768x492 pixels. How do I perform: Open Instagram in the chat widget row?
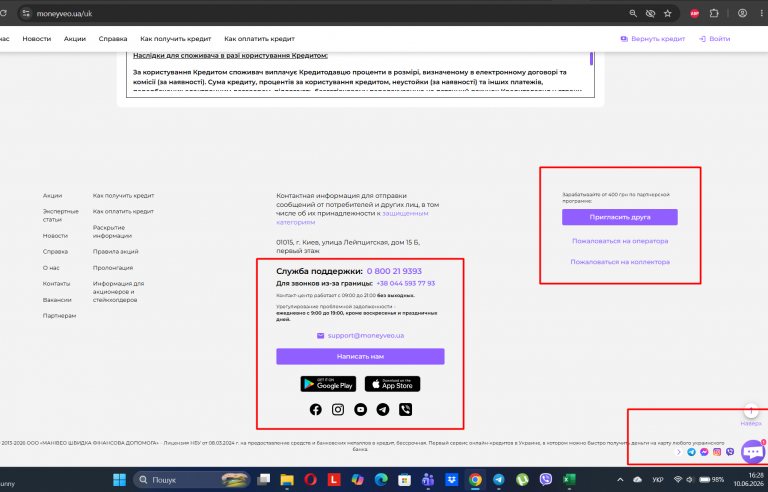click(x=717, y=452)
